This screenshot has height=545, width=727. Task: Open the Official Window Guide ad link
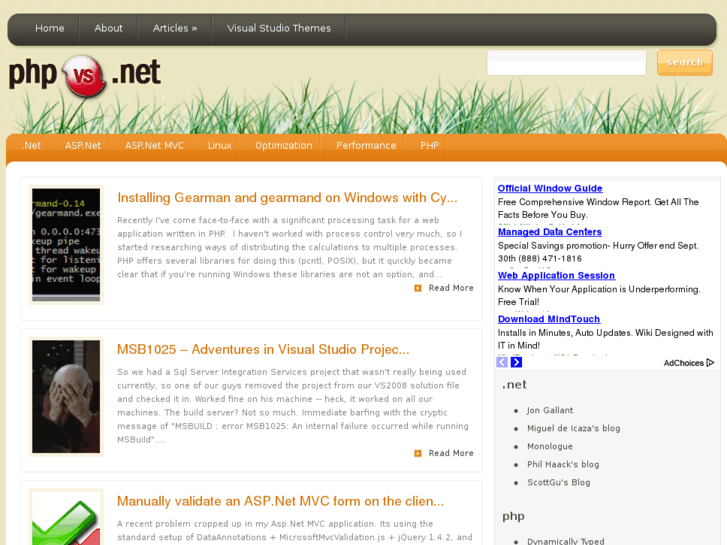pos(550,188)
